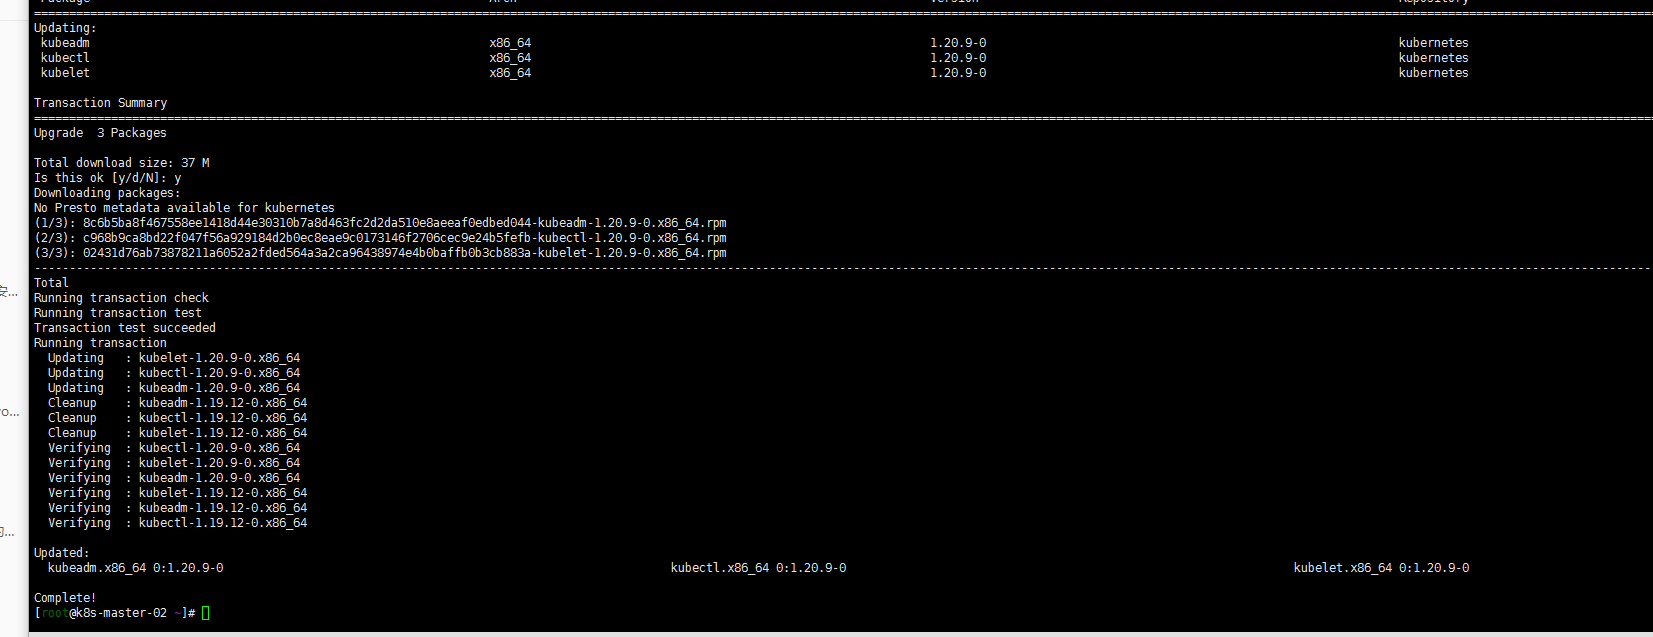Click 'Updating : kubelet-1.20.9-0.x86_64' line
Image resolution: width=1653 pixels, height=637 pixels.
coord(174,358)
